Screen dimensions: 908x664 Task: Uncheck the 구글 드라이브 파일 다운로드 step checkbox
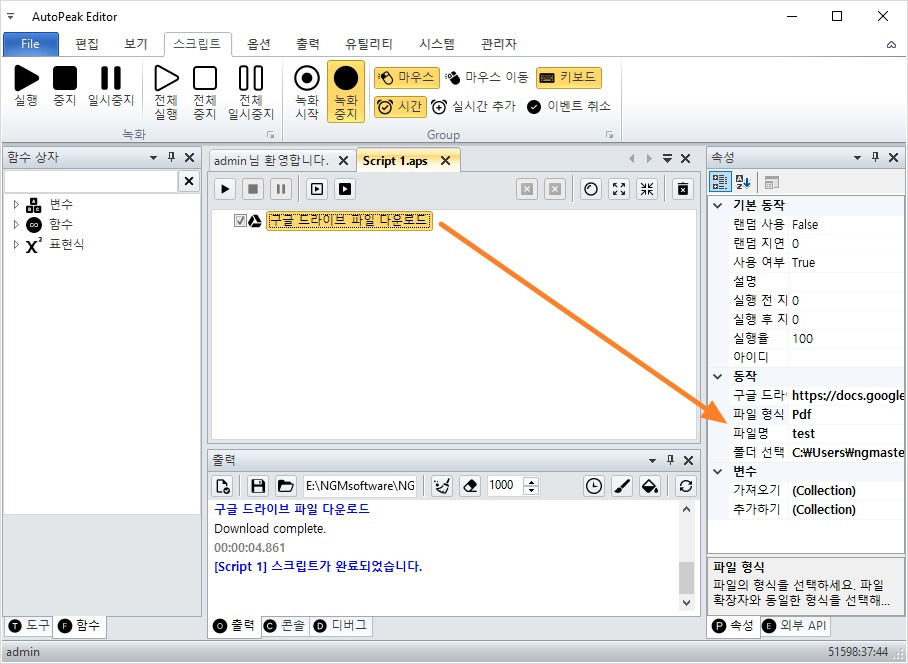coord(240,221)
